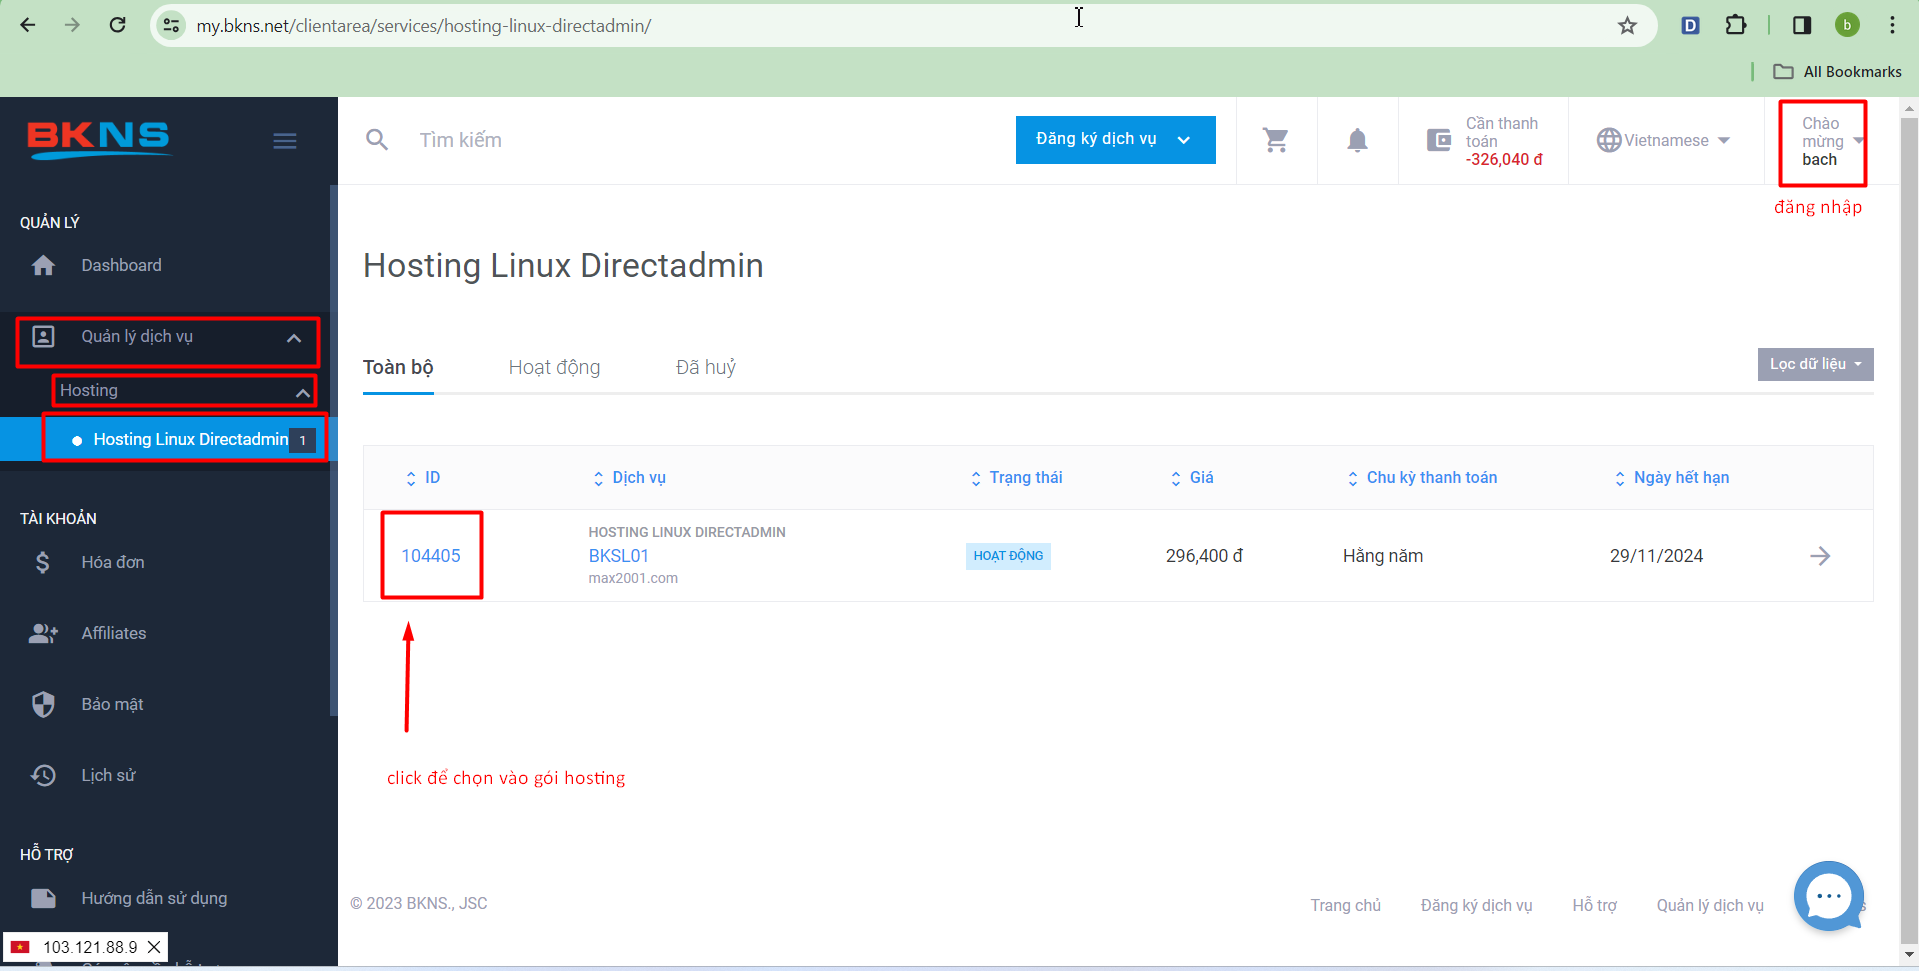Open the Extensions puzzle icon

click(1736, 25)
